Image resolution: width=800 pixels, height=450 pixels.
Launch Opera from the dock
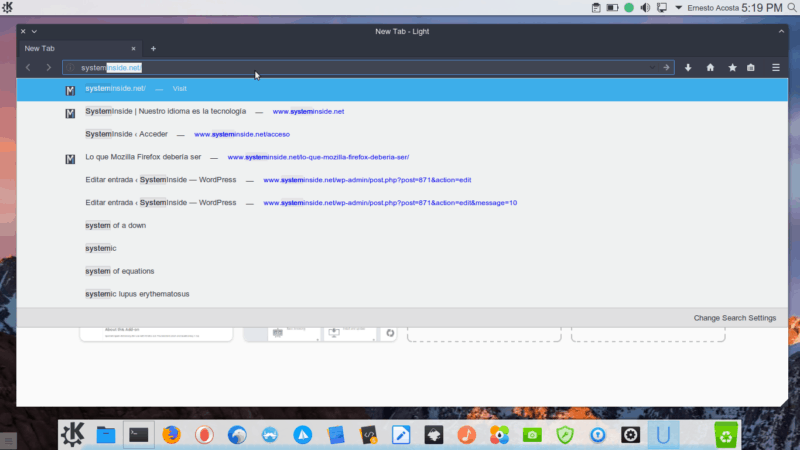204,435
